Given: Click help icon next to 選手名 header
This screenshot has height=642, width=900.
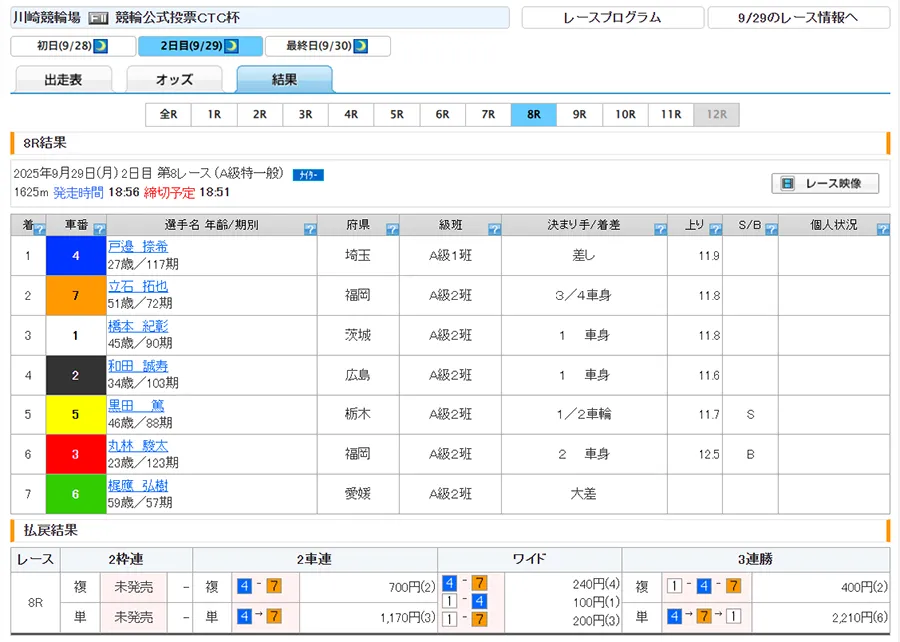Looking at the screenshot, I should click(x=309, y=229).
